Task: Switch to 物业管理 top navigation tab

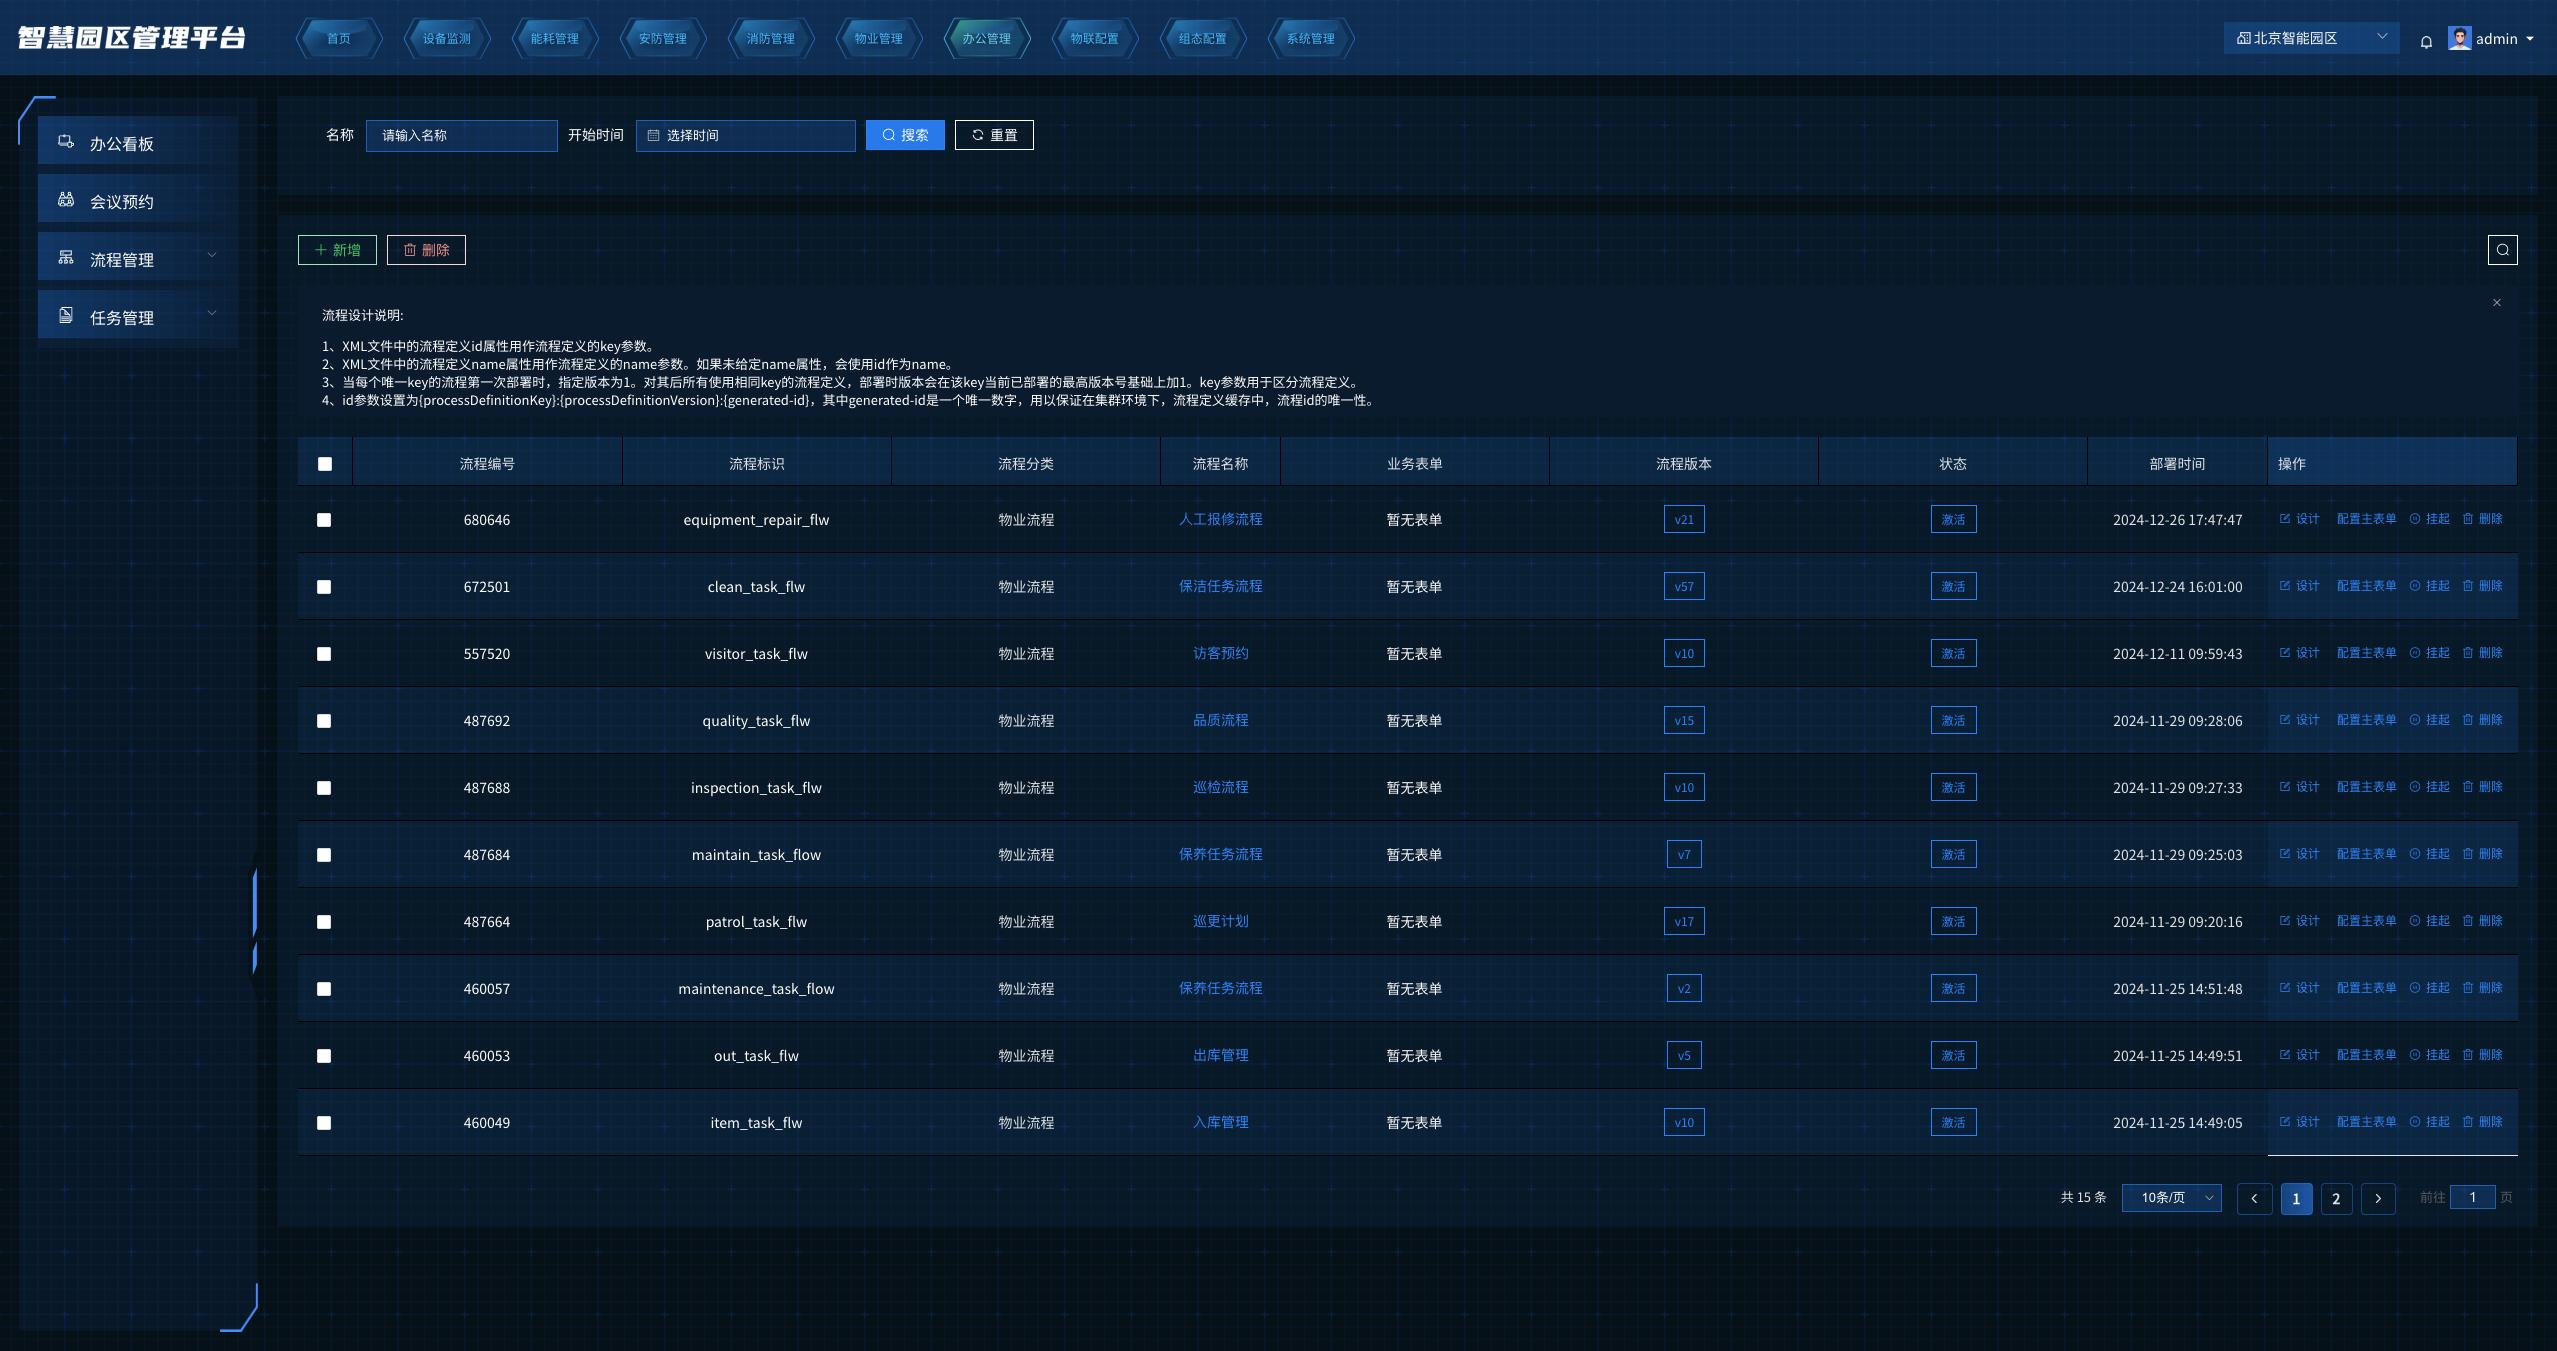Action: [878, 39]
